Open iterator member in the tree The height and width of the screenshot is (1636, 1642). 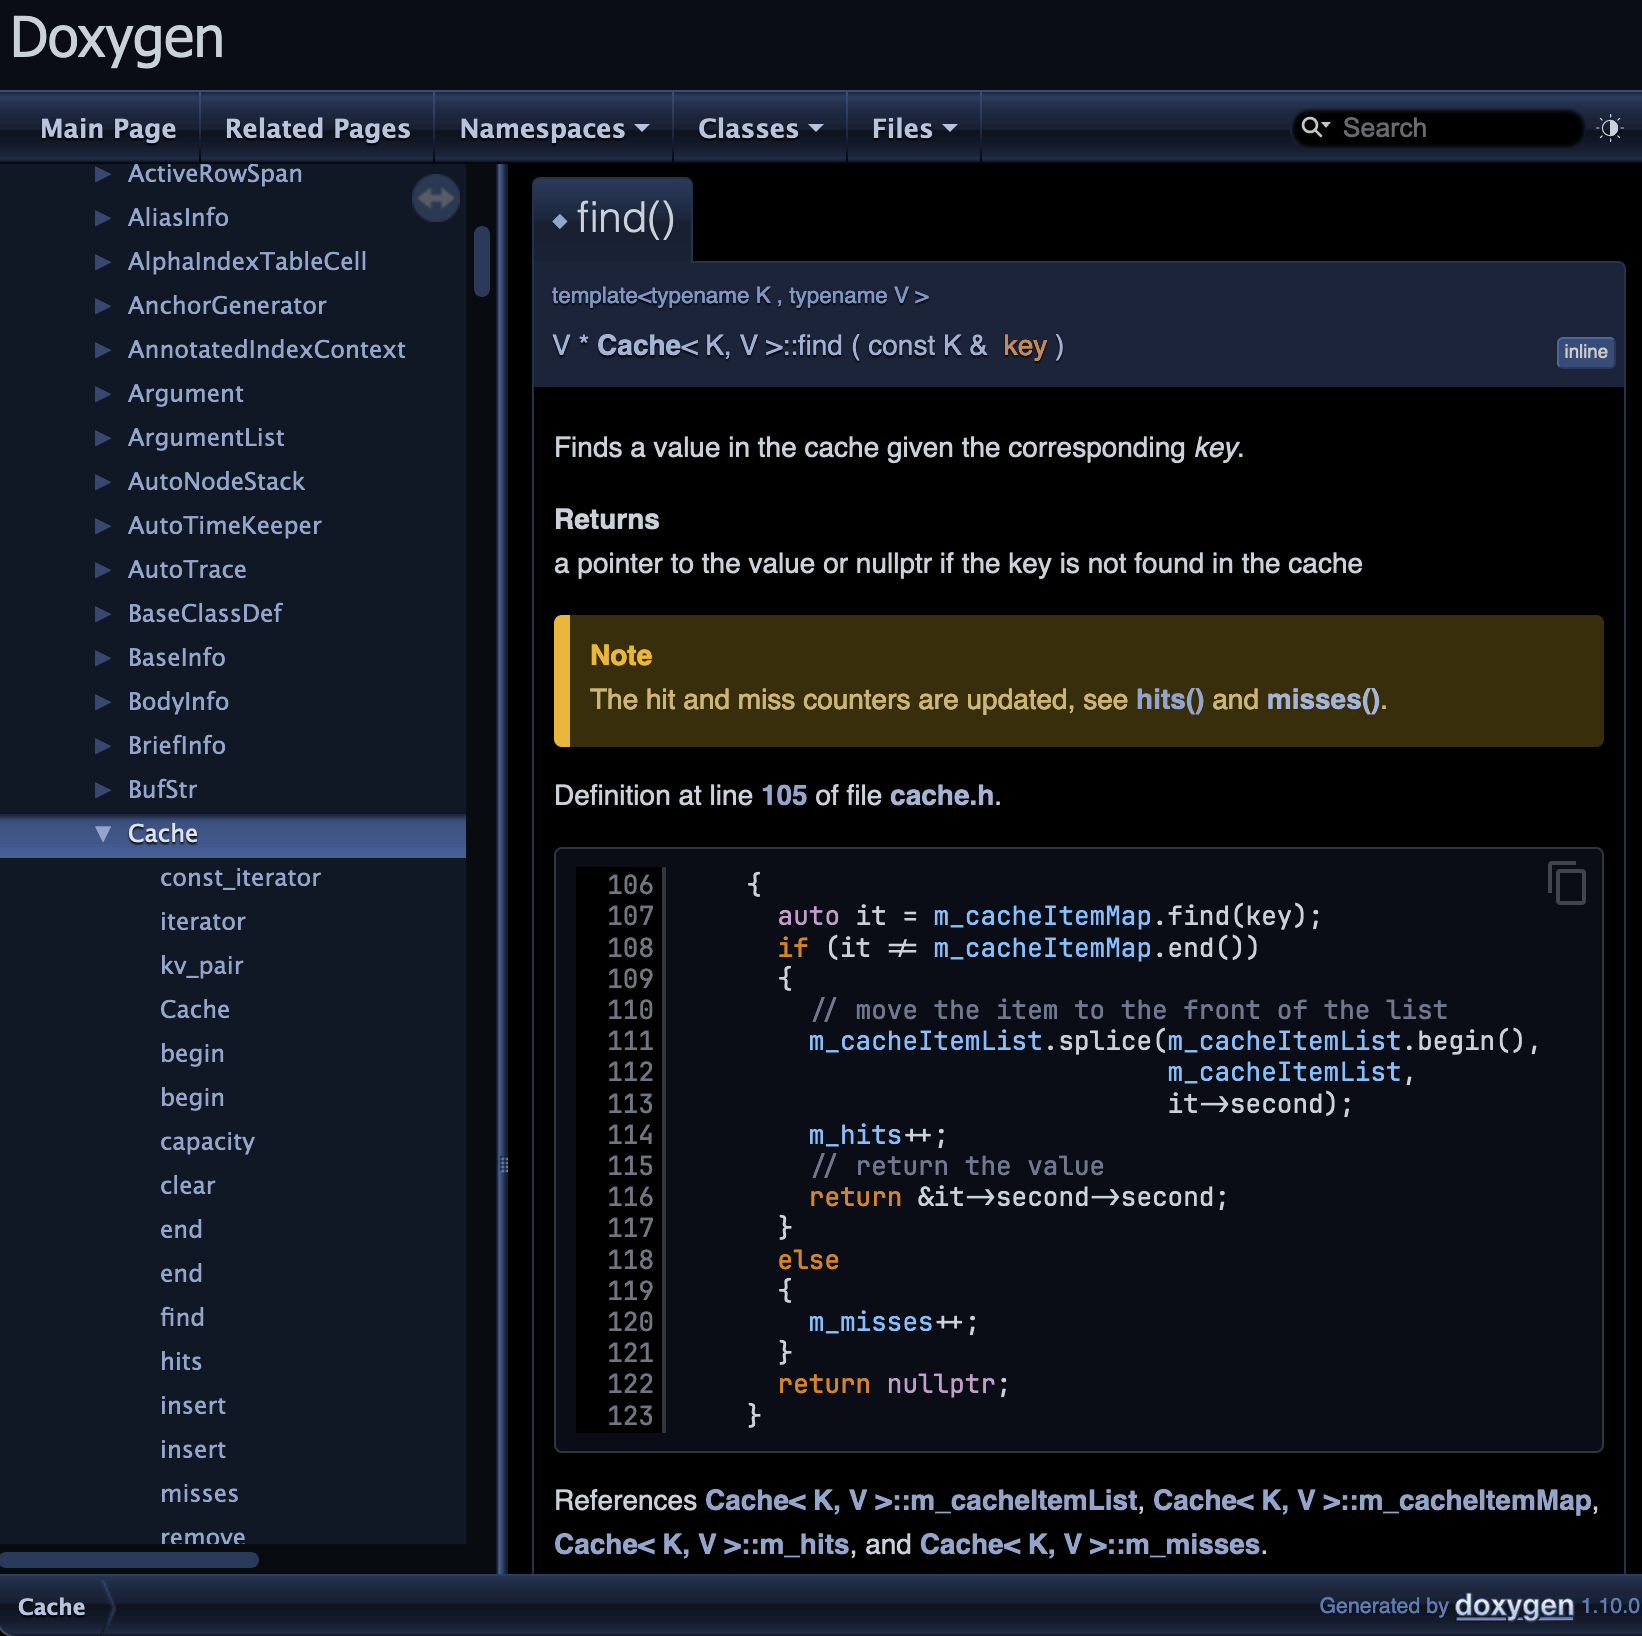(x=203, y=922)
